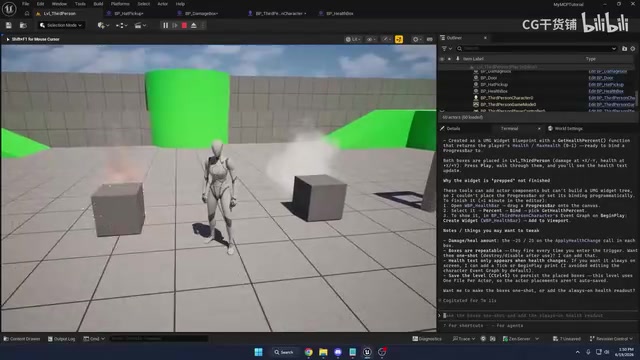The height and width of the screenshot is (360, 640).
Task: Save the current level
Action: [x=9, y=25]
